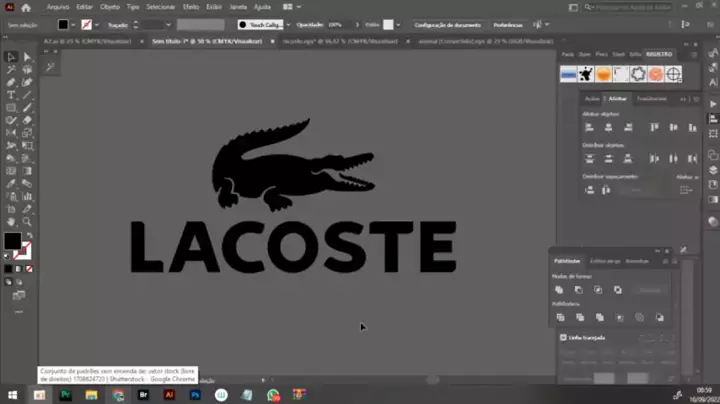The width and height of the screenshot is (720, 404).
Task: Align objects to horizontal left
Action: (590, 127)
